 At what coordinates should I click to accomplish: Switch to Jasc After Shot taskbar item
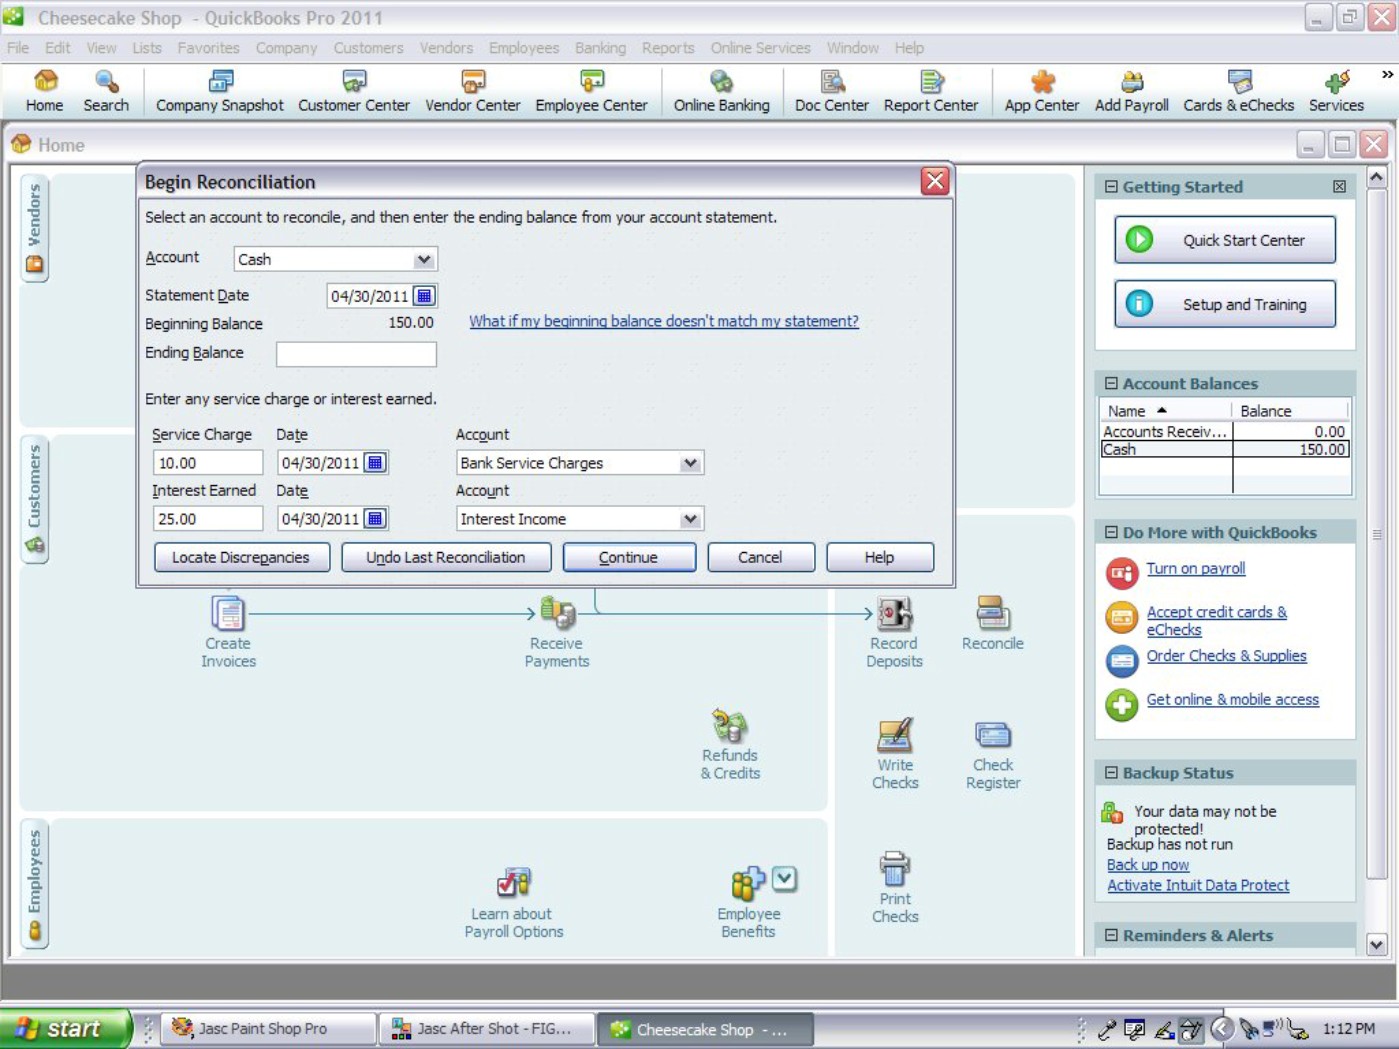point(487,1028)
